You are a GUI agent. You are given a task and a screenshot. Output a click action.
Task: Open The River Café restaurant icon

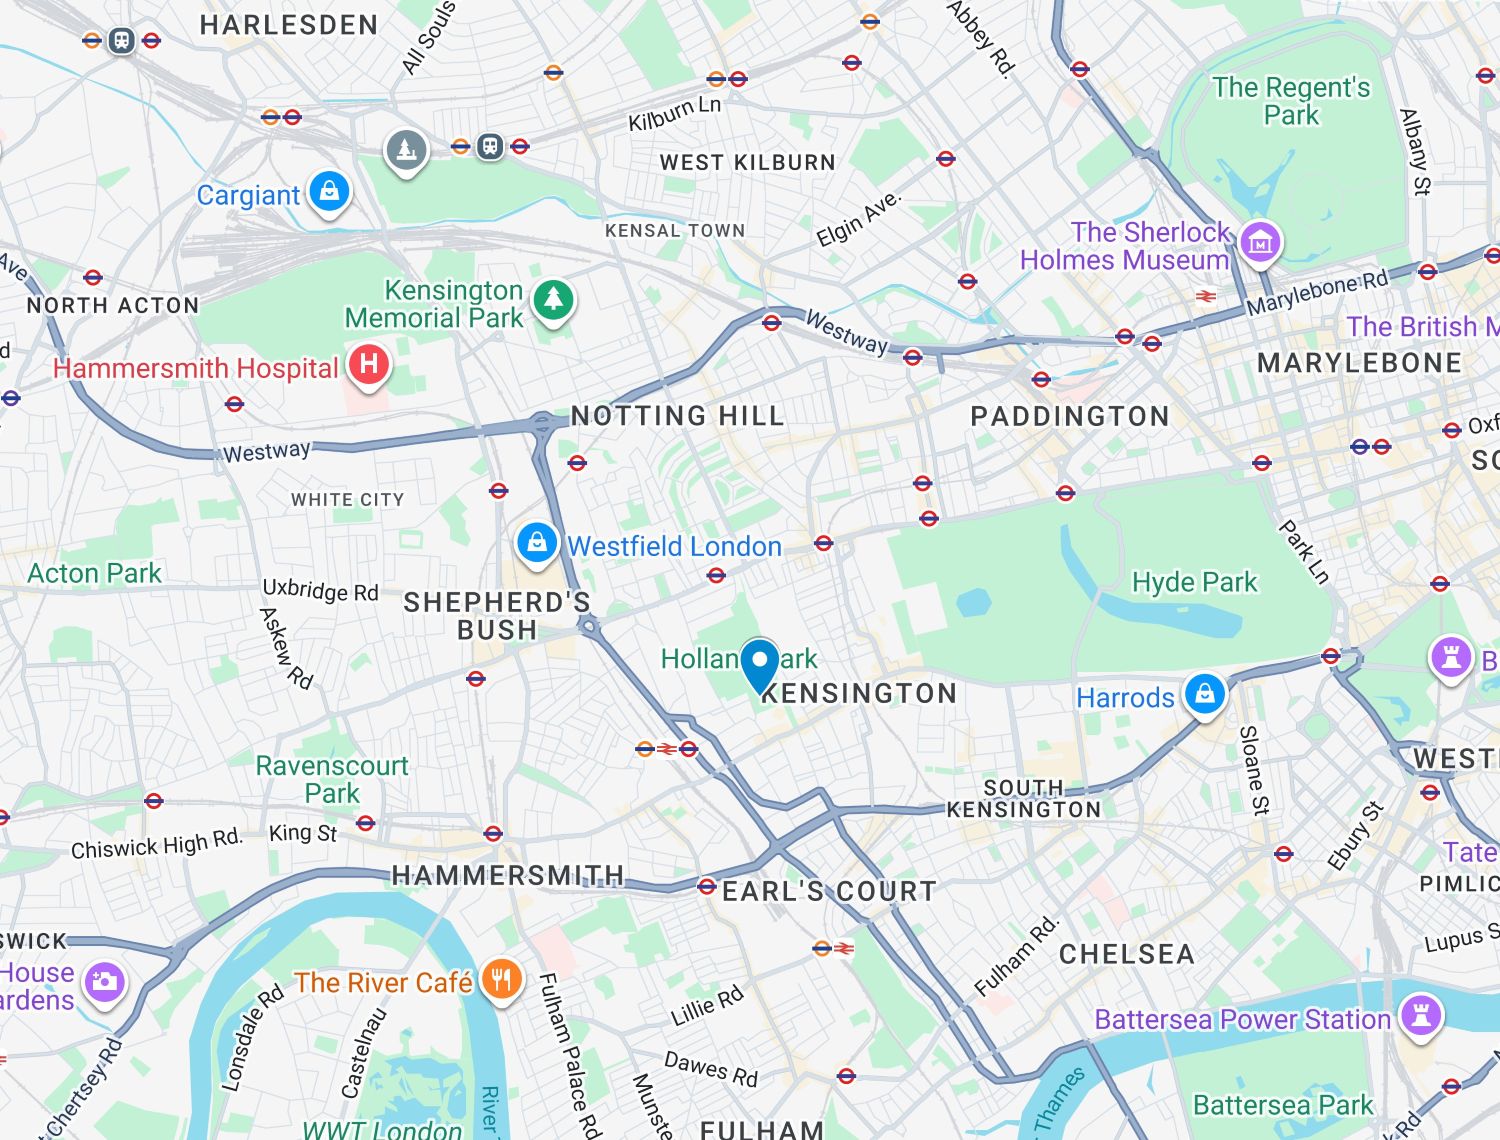pos(502,980)
